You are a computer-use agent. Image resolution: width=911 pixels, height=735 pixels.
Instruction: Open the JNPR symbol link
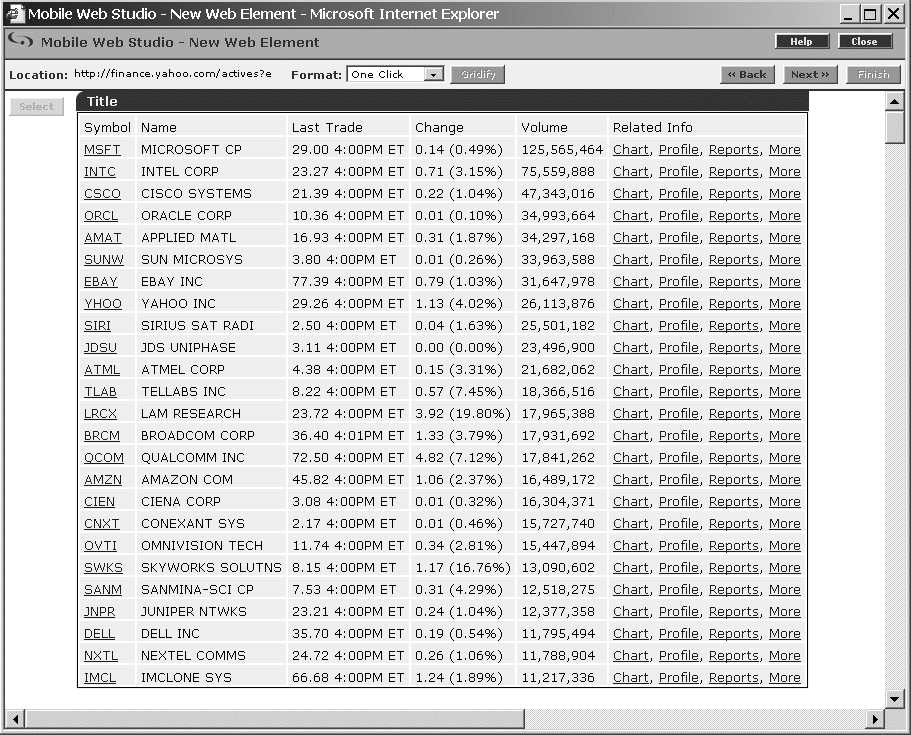[99, 612]
